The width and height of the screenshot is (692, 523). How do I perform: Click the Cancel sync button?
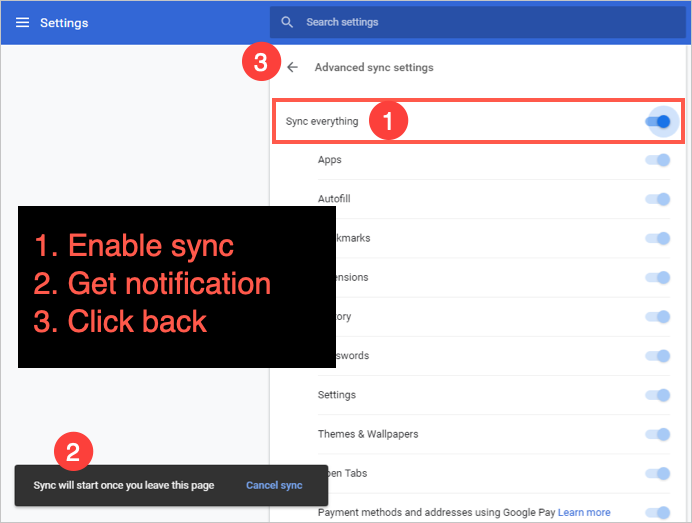coord(274,485)
